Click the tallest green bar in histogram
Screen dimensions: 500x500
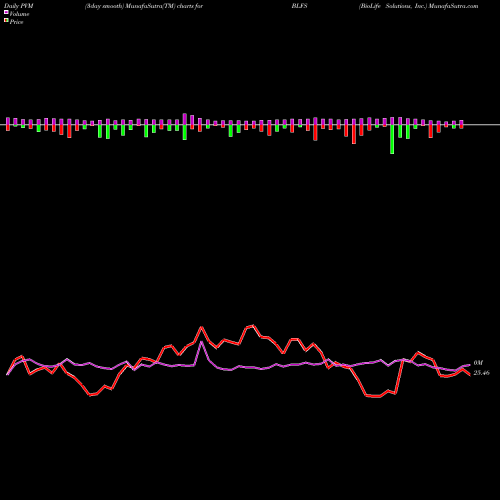392,139
